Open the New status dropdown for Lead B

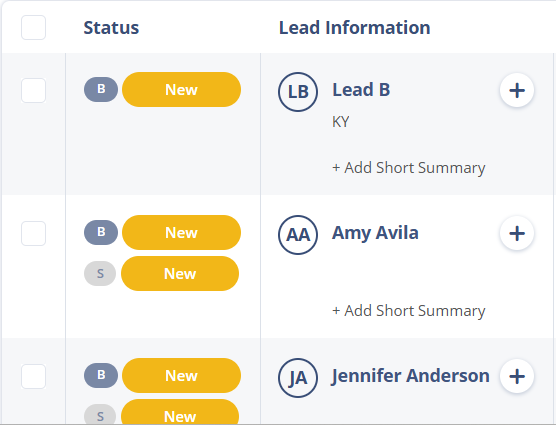pyautogui.click(x=182, y=89)
